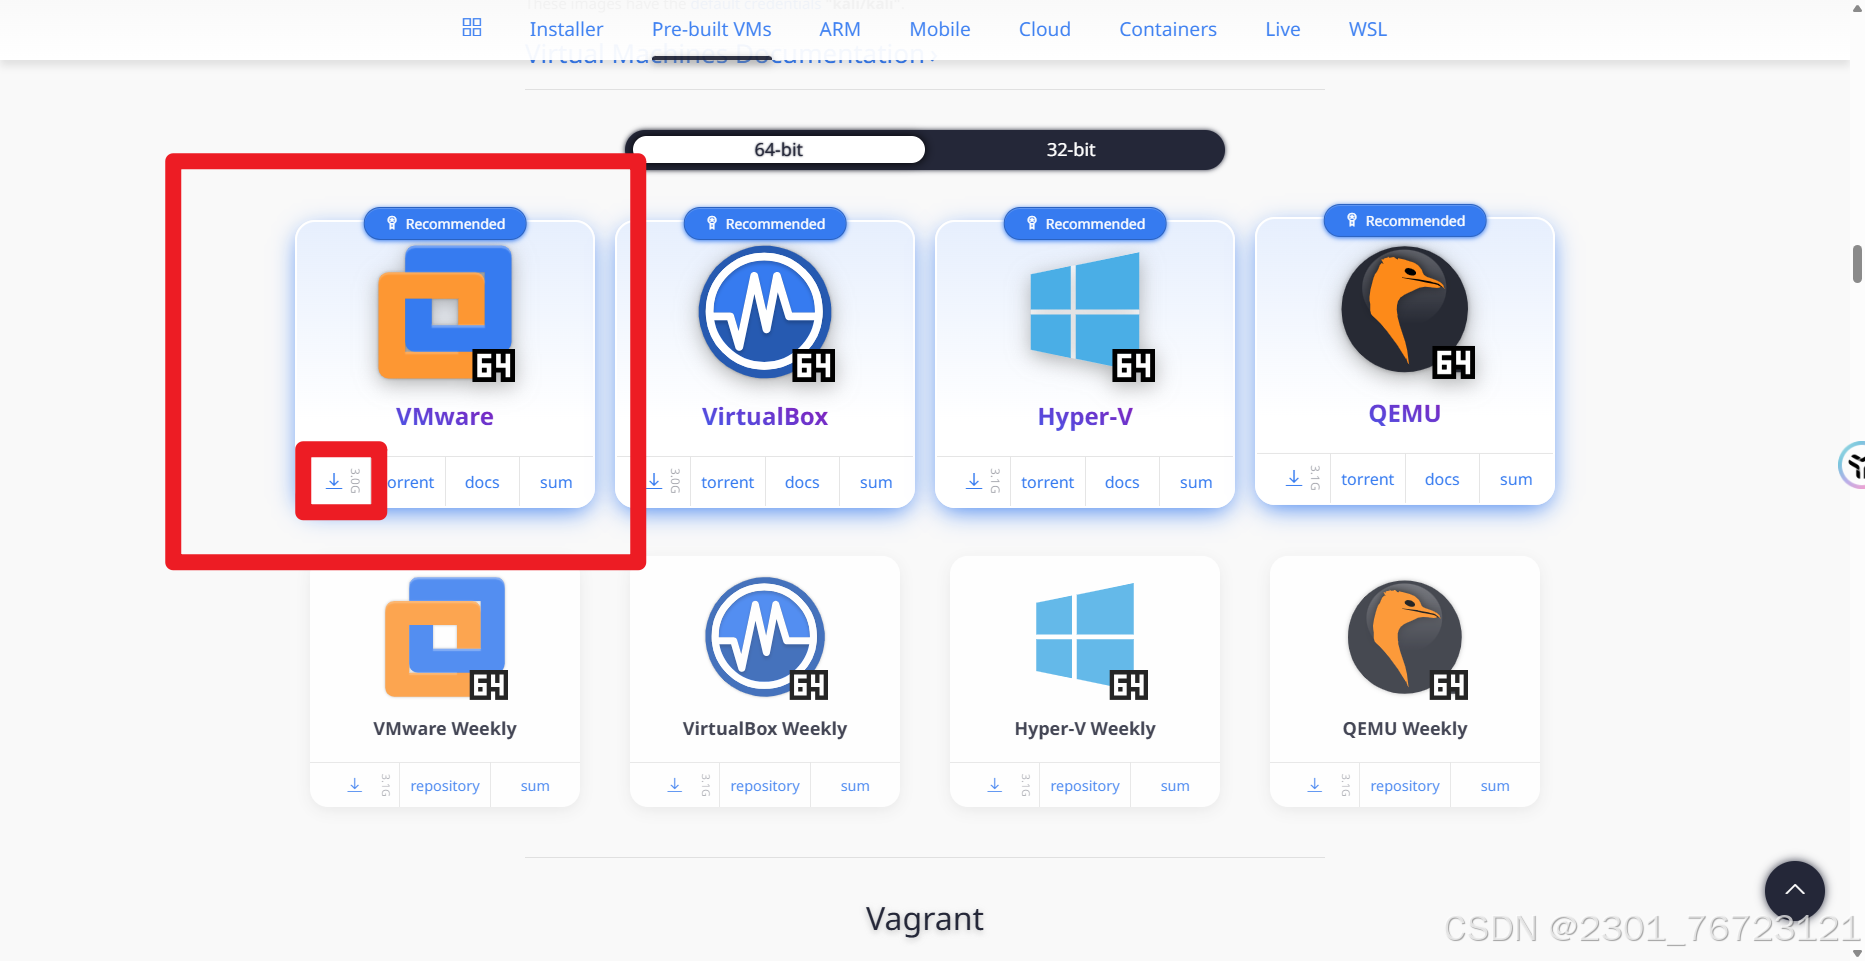Open the VMware docs link
1865x961 pixels.
tap(482, 482)
